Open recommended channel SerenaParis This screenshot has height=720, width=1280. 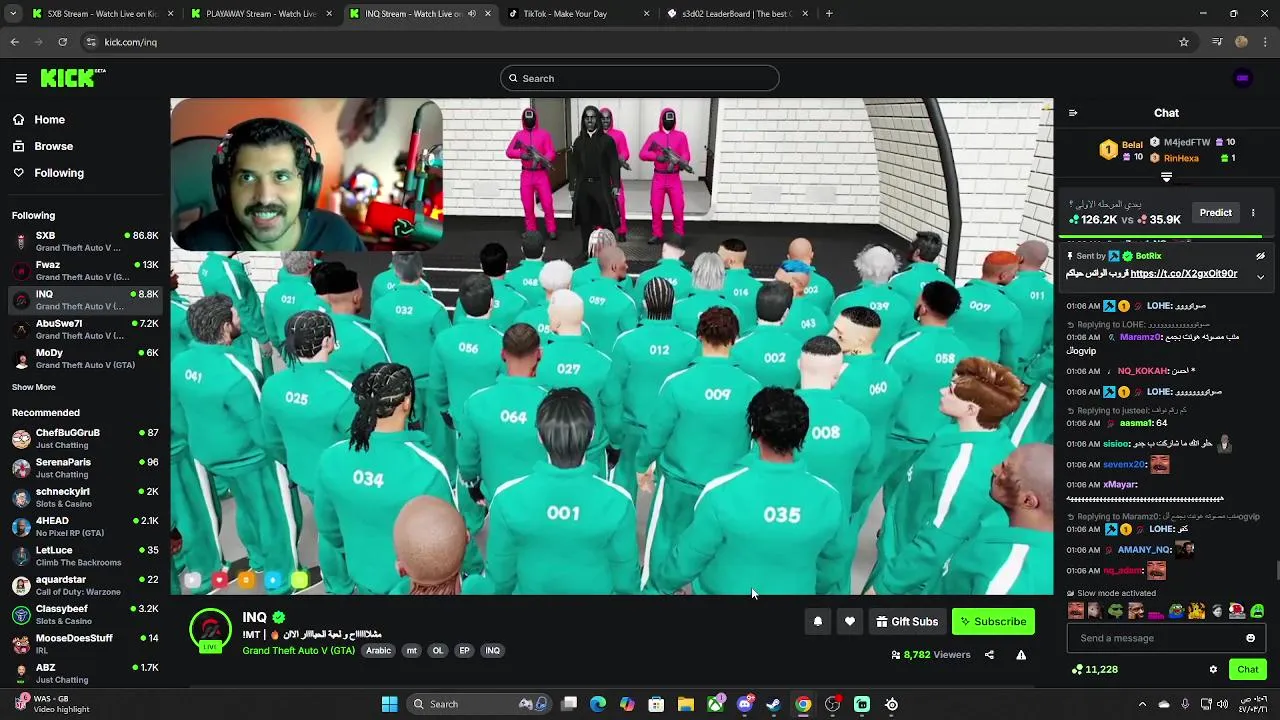(85, 468)
